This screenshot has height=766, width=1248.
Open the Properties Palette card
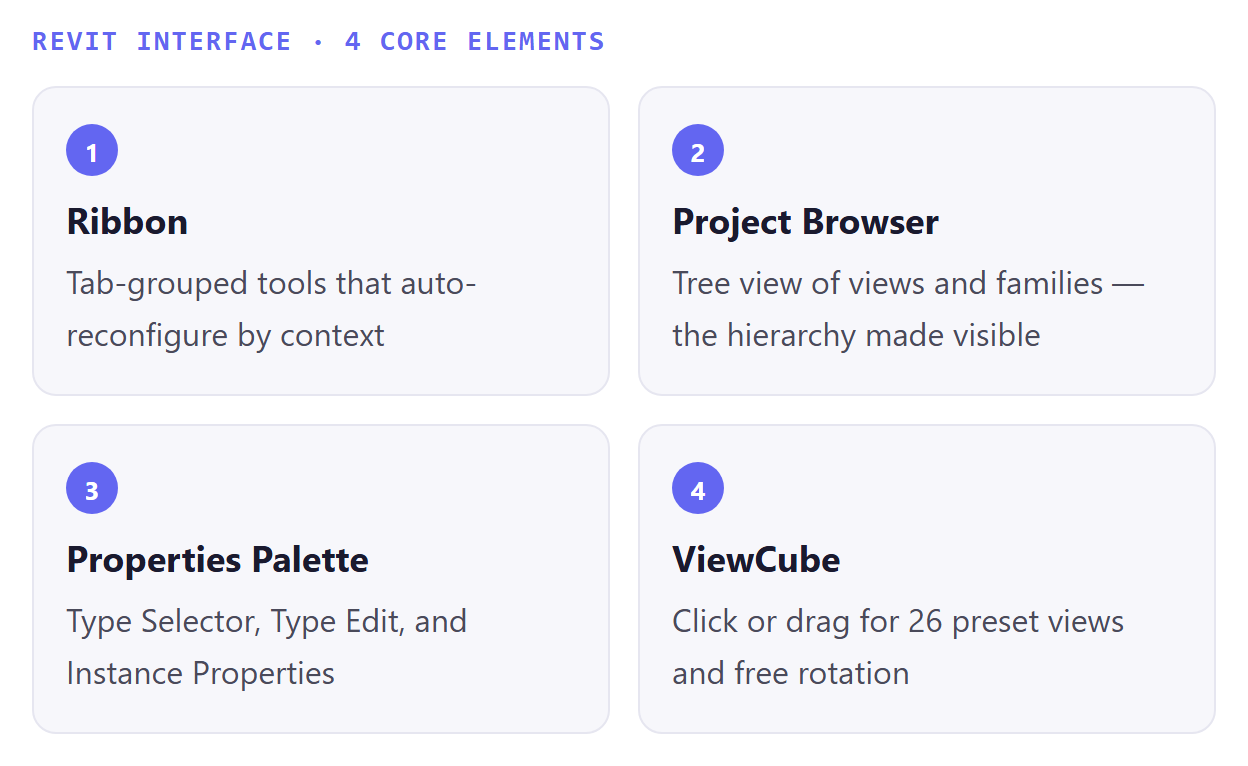pyautogui.click(x=321, y=579)
